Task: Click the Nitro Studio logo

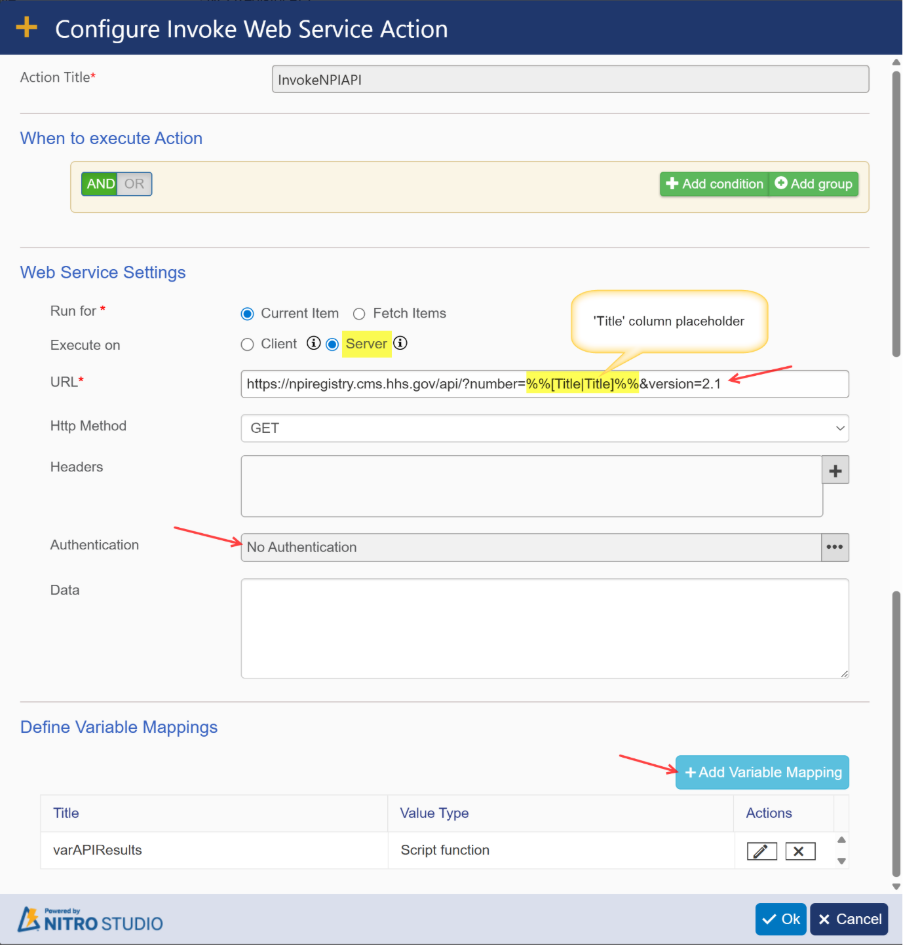Action: point(90,919)
